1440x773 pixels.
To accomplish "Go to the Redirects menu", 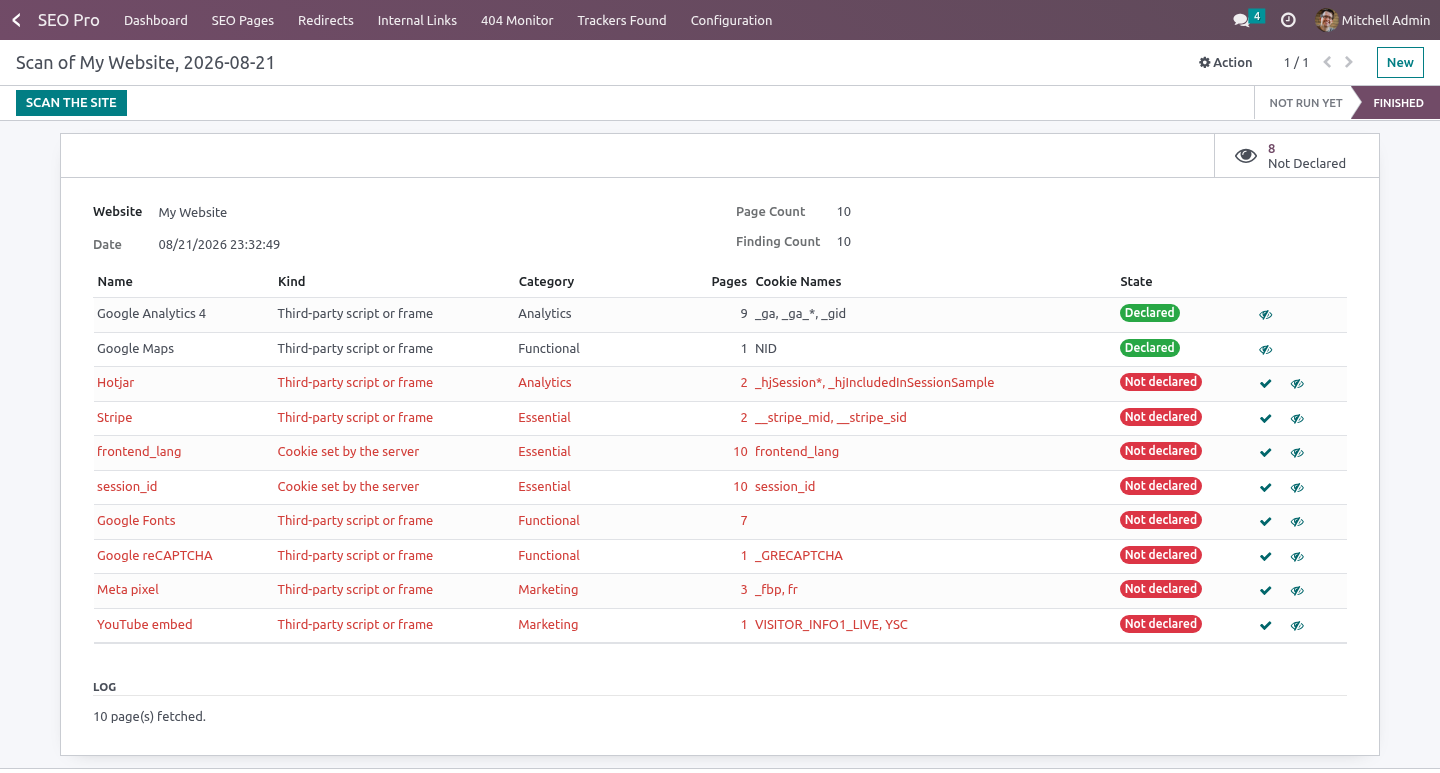I will (x=326, y=20).
